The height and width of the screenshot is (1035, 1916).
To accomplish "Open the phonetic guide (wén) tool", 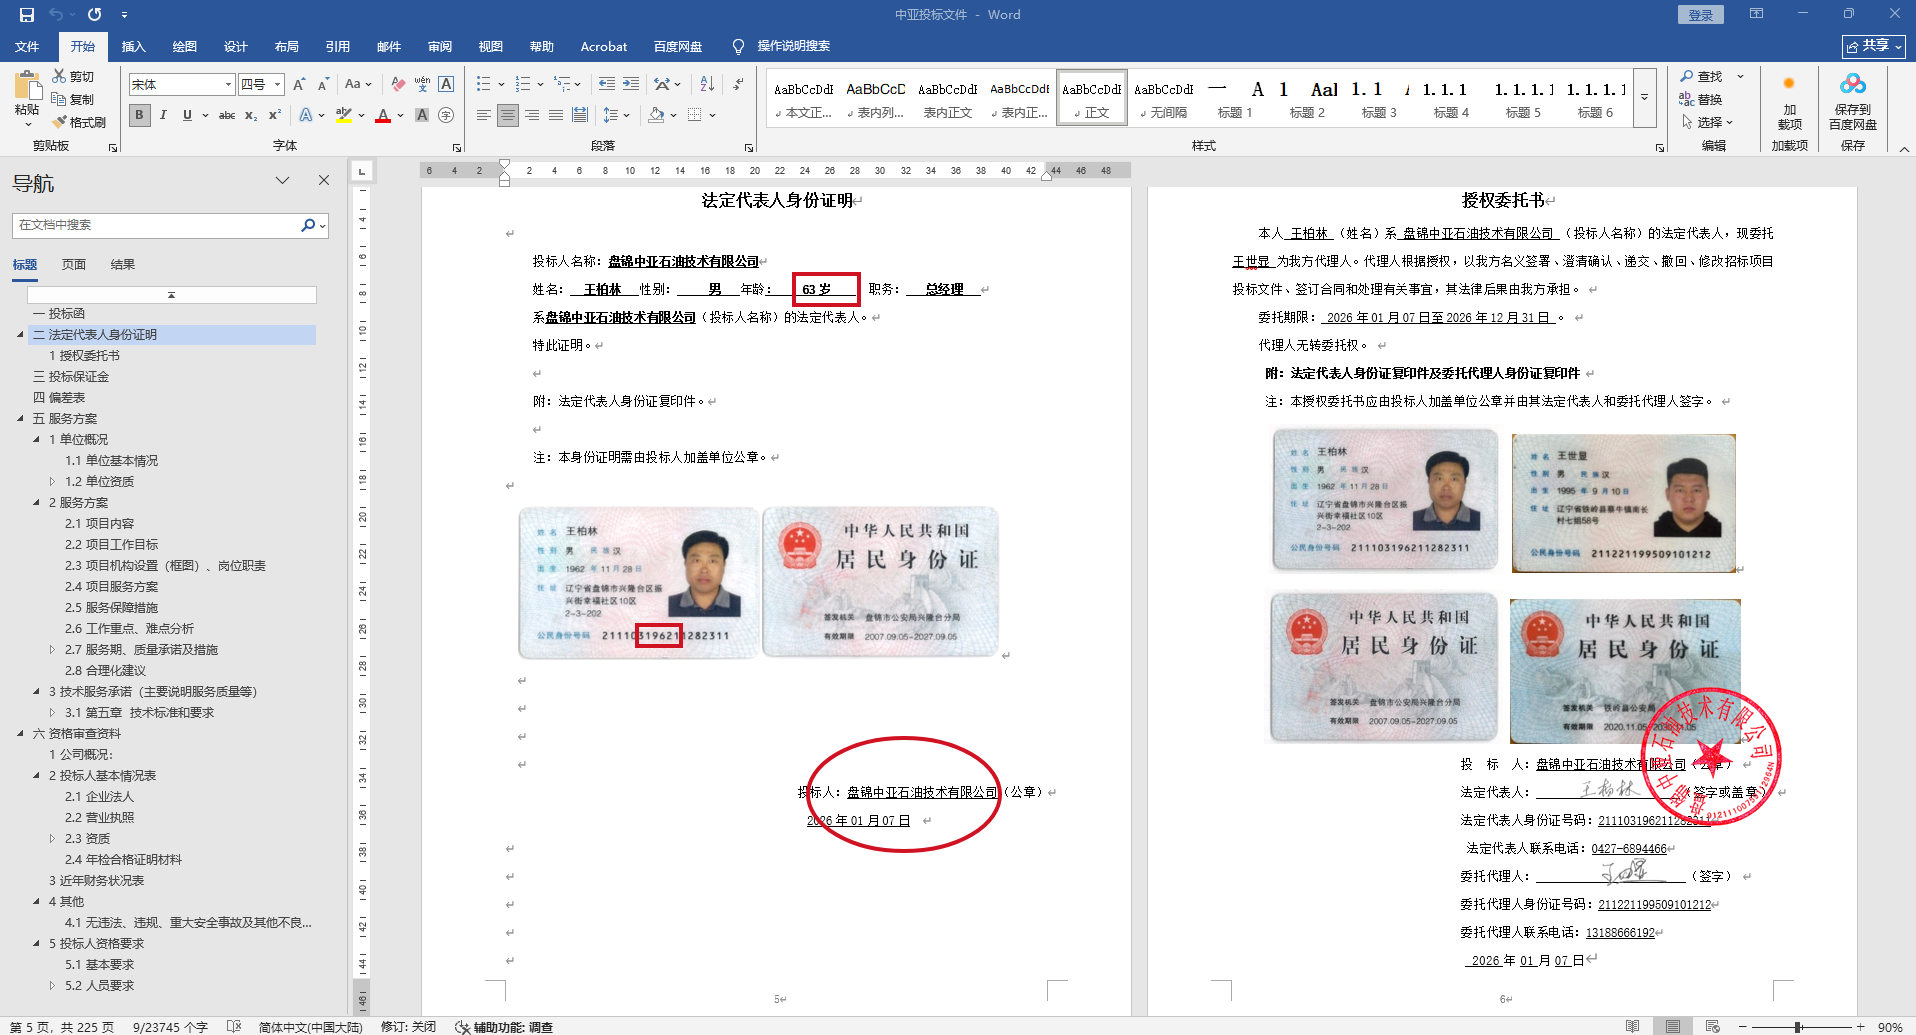I will [x=422, y=84].
